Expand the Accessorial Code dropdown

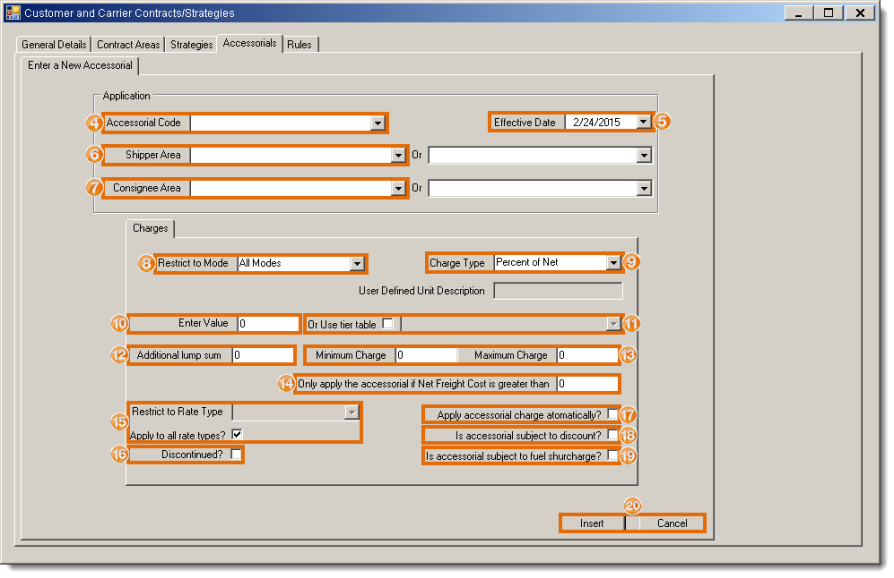(377, 123)
